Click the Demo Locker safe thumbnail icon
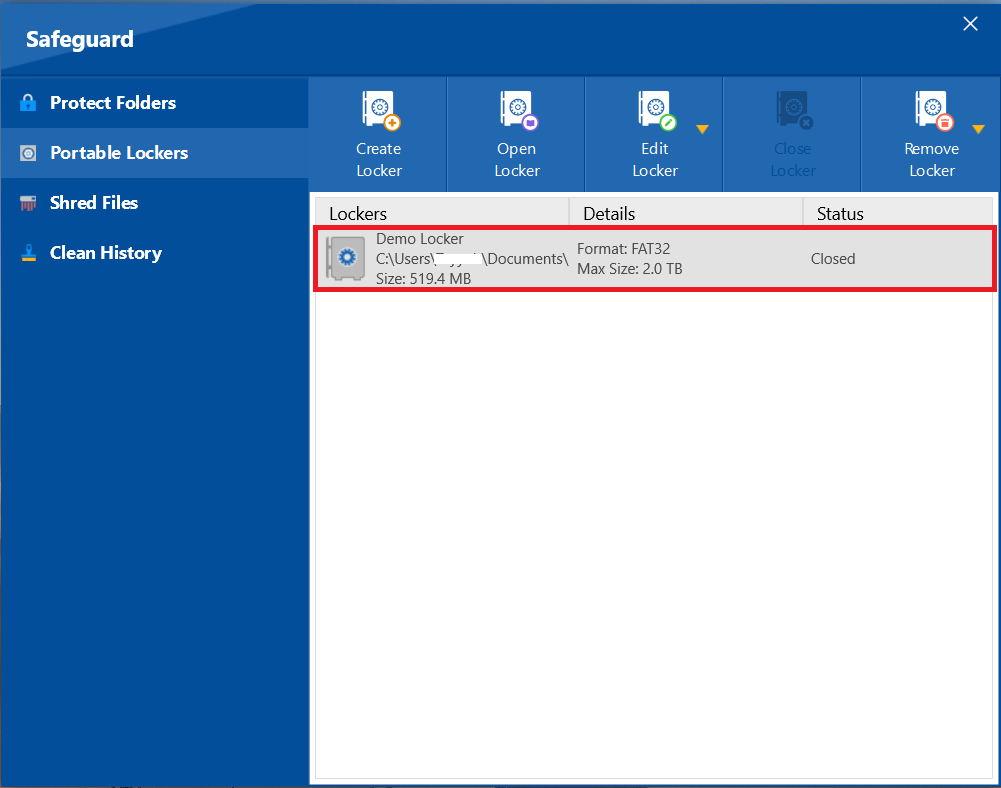 coord(345,258)
